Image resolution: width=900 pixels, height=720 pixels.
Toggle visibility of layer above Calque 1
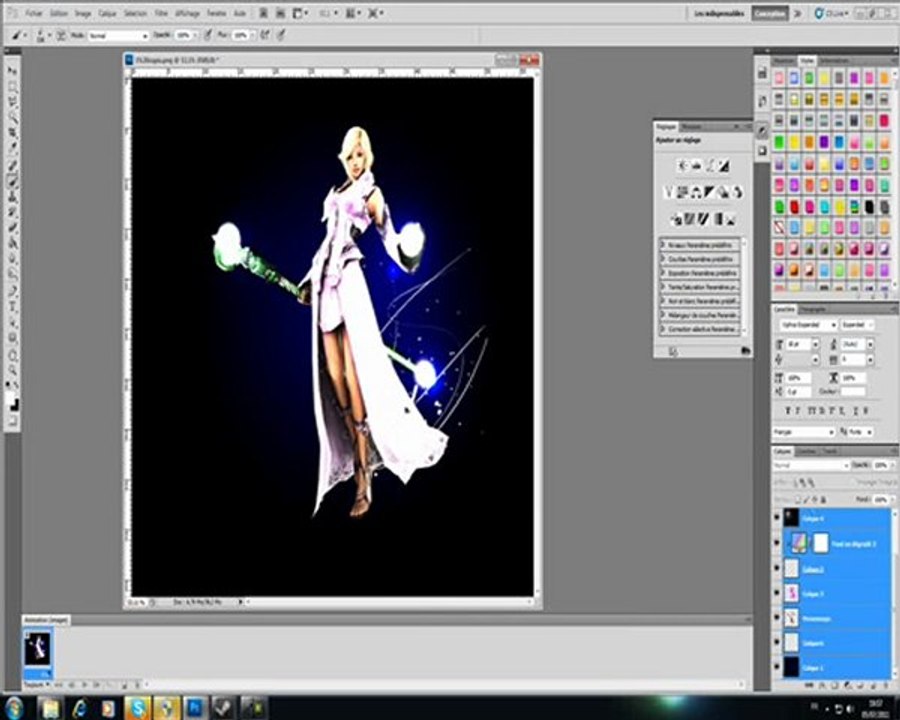pos(777,643)
